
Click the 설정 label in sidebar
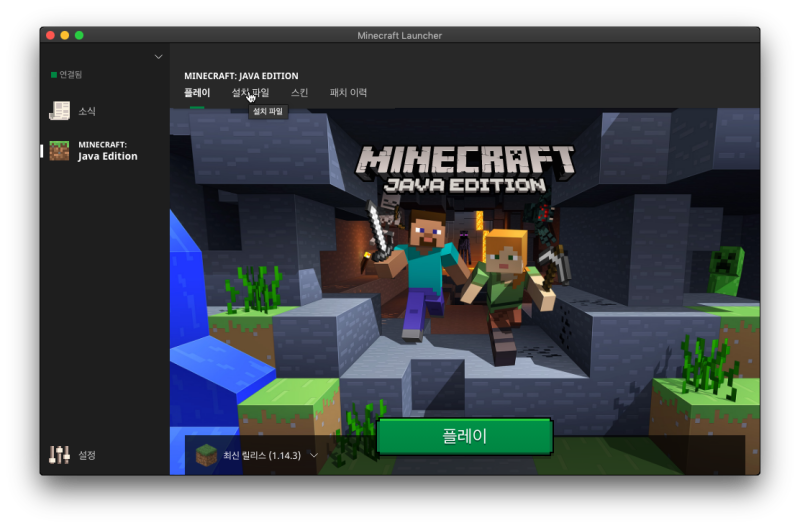pos(87,455)
